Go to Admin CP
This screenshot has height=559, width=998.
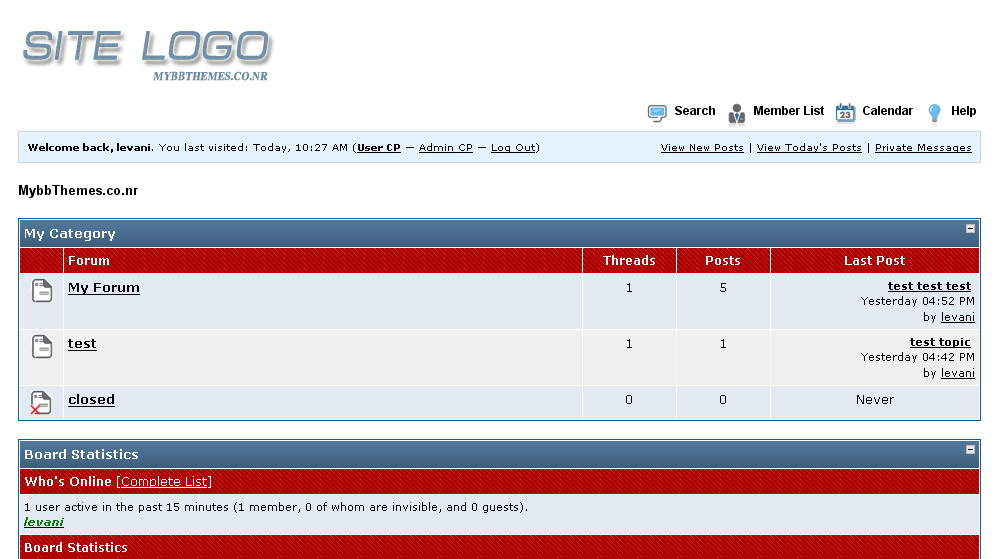pos(446,148)
